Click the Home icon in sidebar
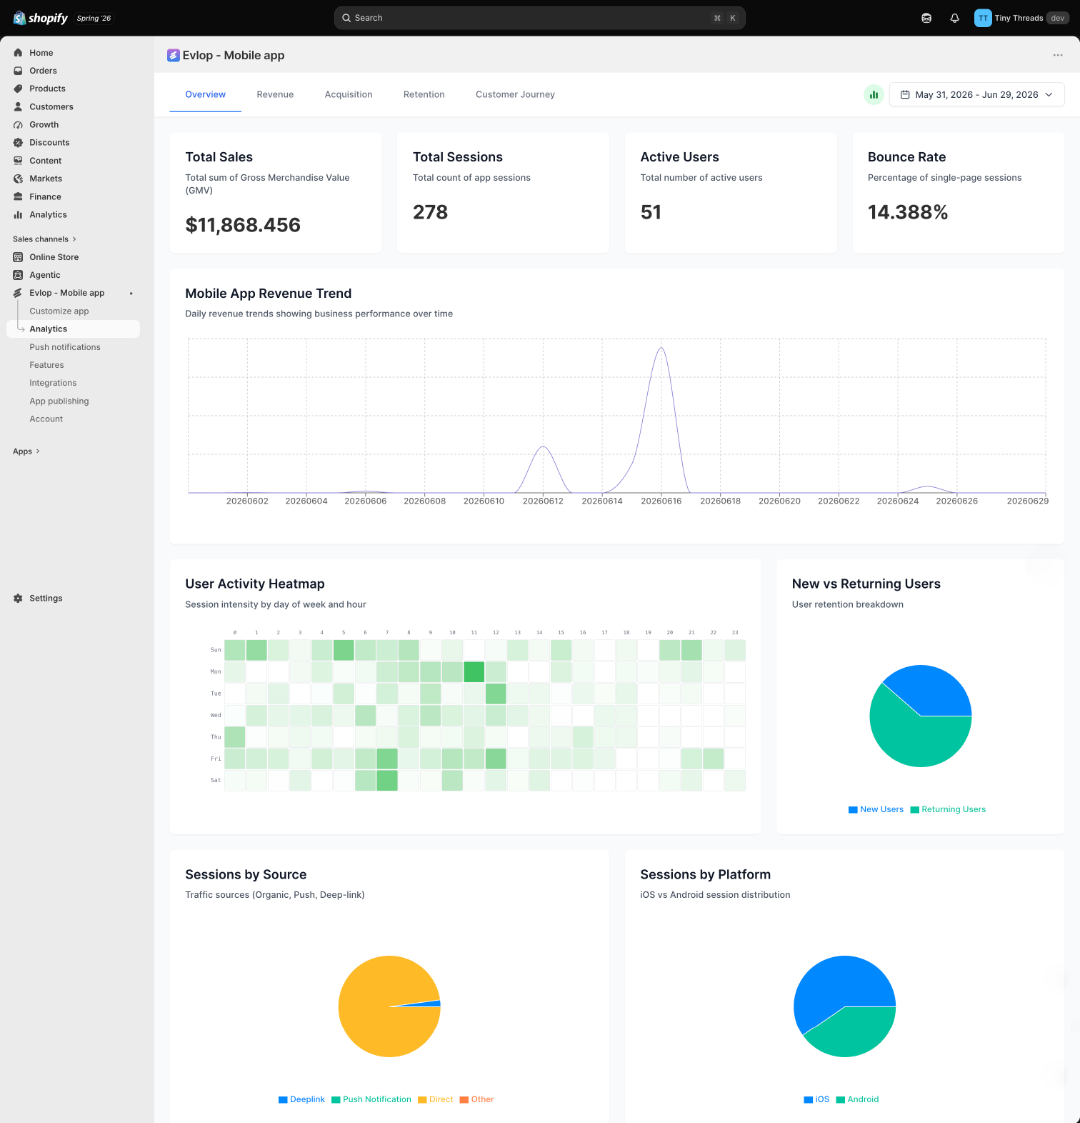Viewport: 1080px width, 1123px height. (18, 53)
